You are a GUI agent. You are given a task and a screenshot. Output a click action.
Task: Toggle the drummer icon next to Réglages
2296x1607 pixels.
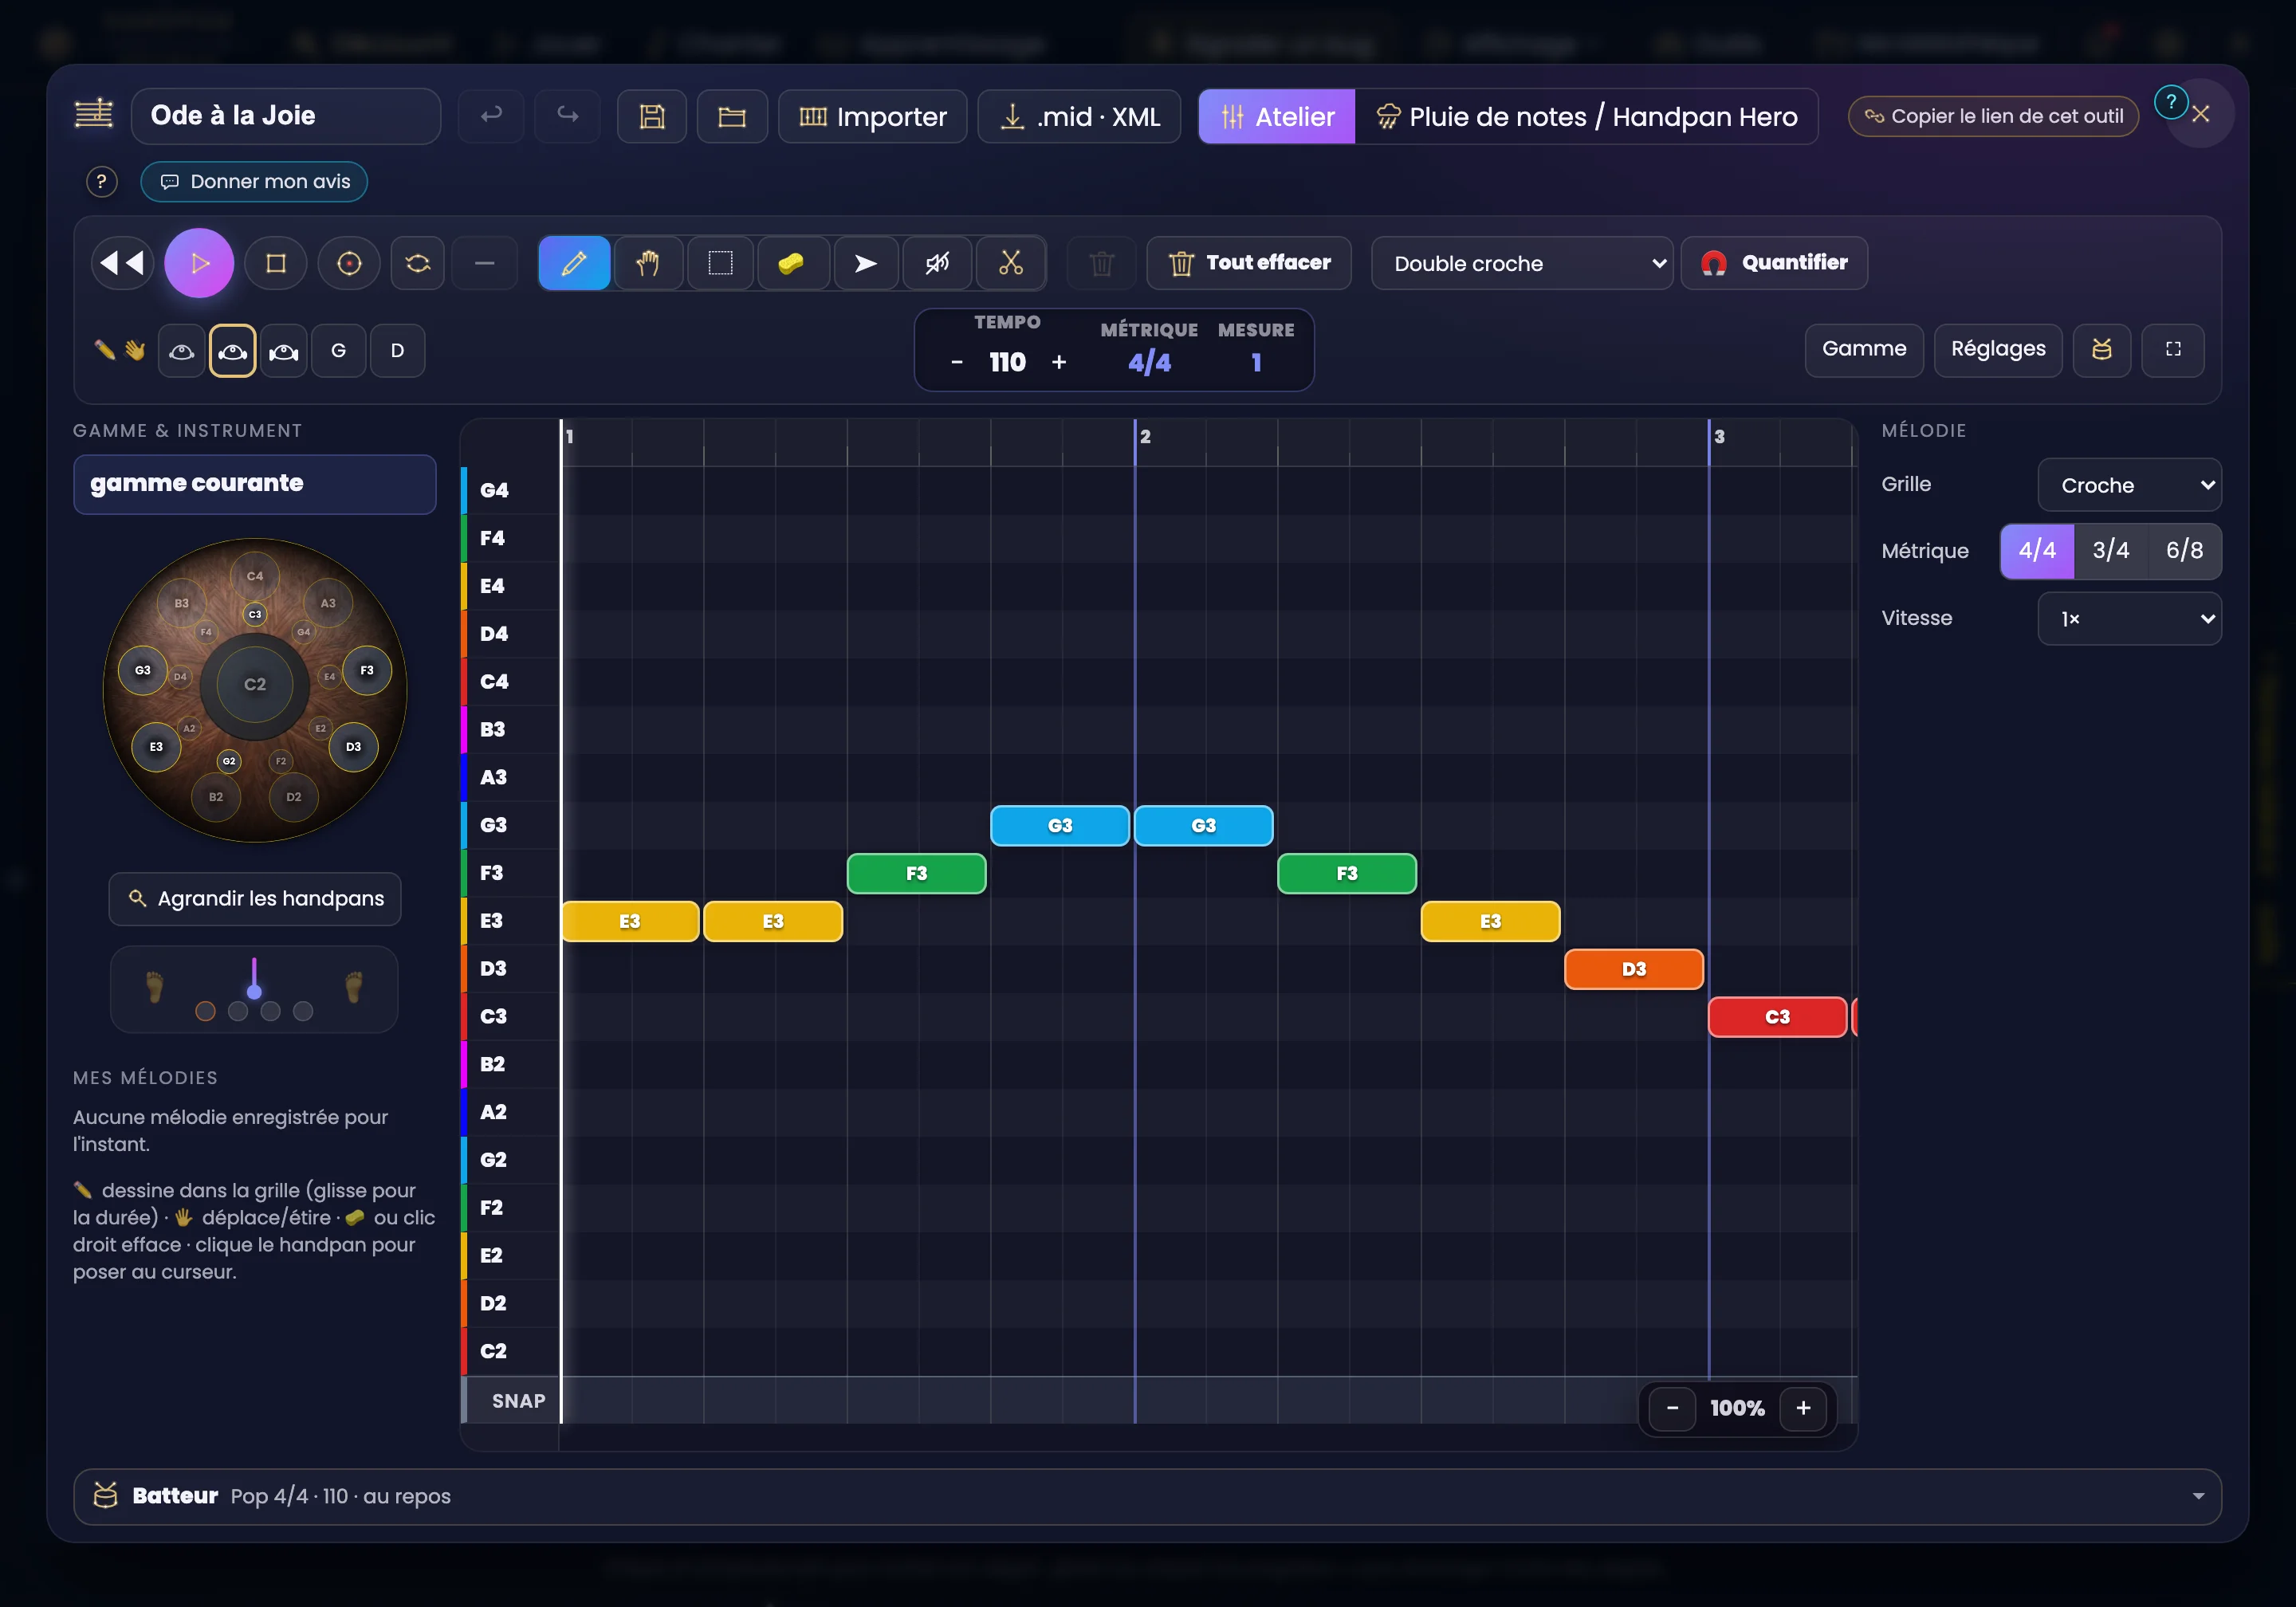pyautogui.click(x=2101, y=349)
